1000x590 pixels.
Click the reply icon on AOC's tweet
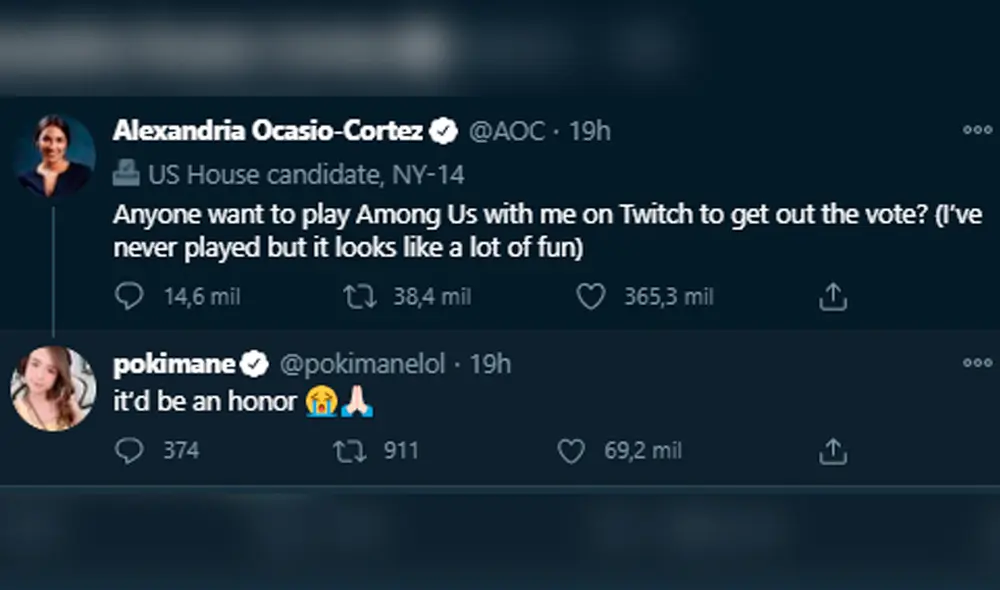click(129, 296)
